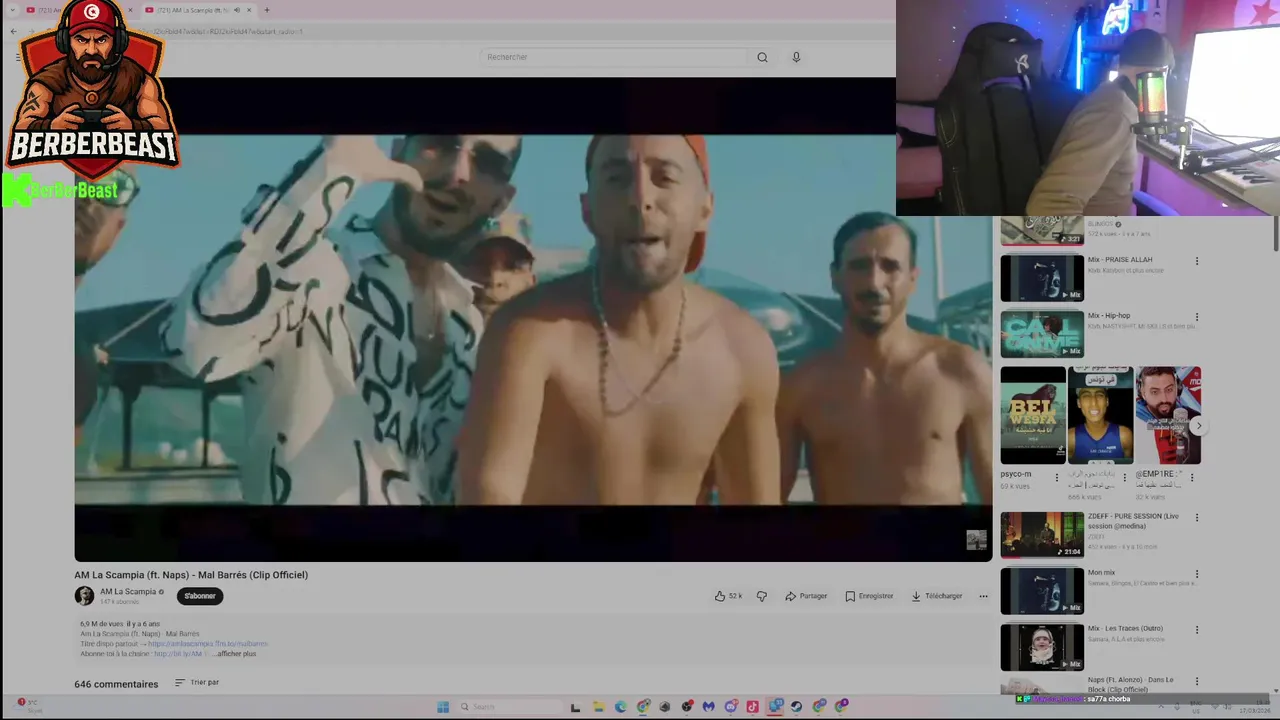Open options for @EMP1RE short
This screenshot has width=1280, height=720.
tap(1192, 478)
